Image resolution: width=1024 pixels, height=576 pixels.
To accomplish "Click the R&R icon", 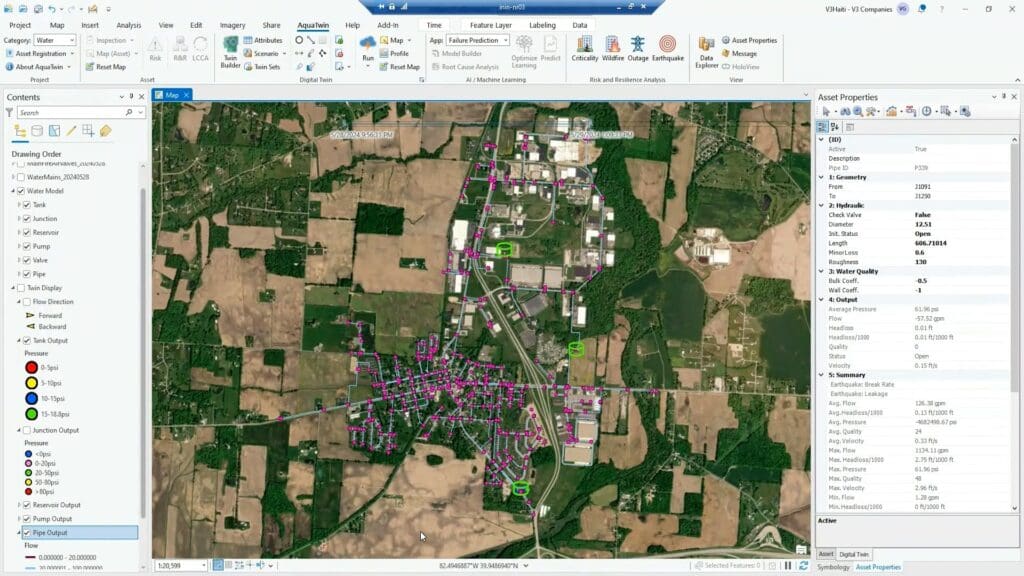I will pos(180,49).
